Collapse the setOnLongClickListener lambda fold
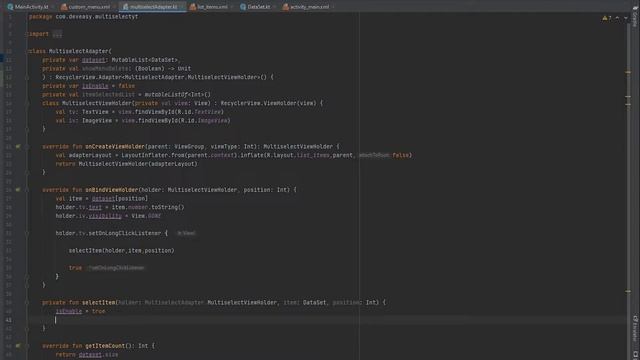 click(27, 233)
